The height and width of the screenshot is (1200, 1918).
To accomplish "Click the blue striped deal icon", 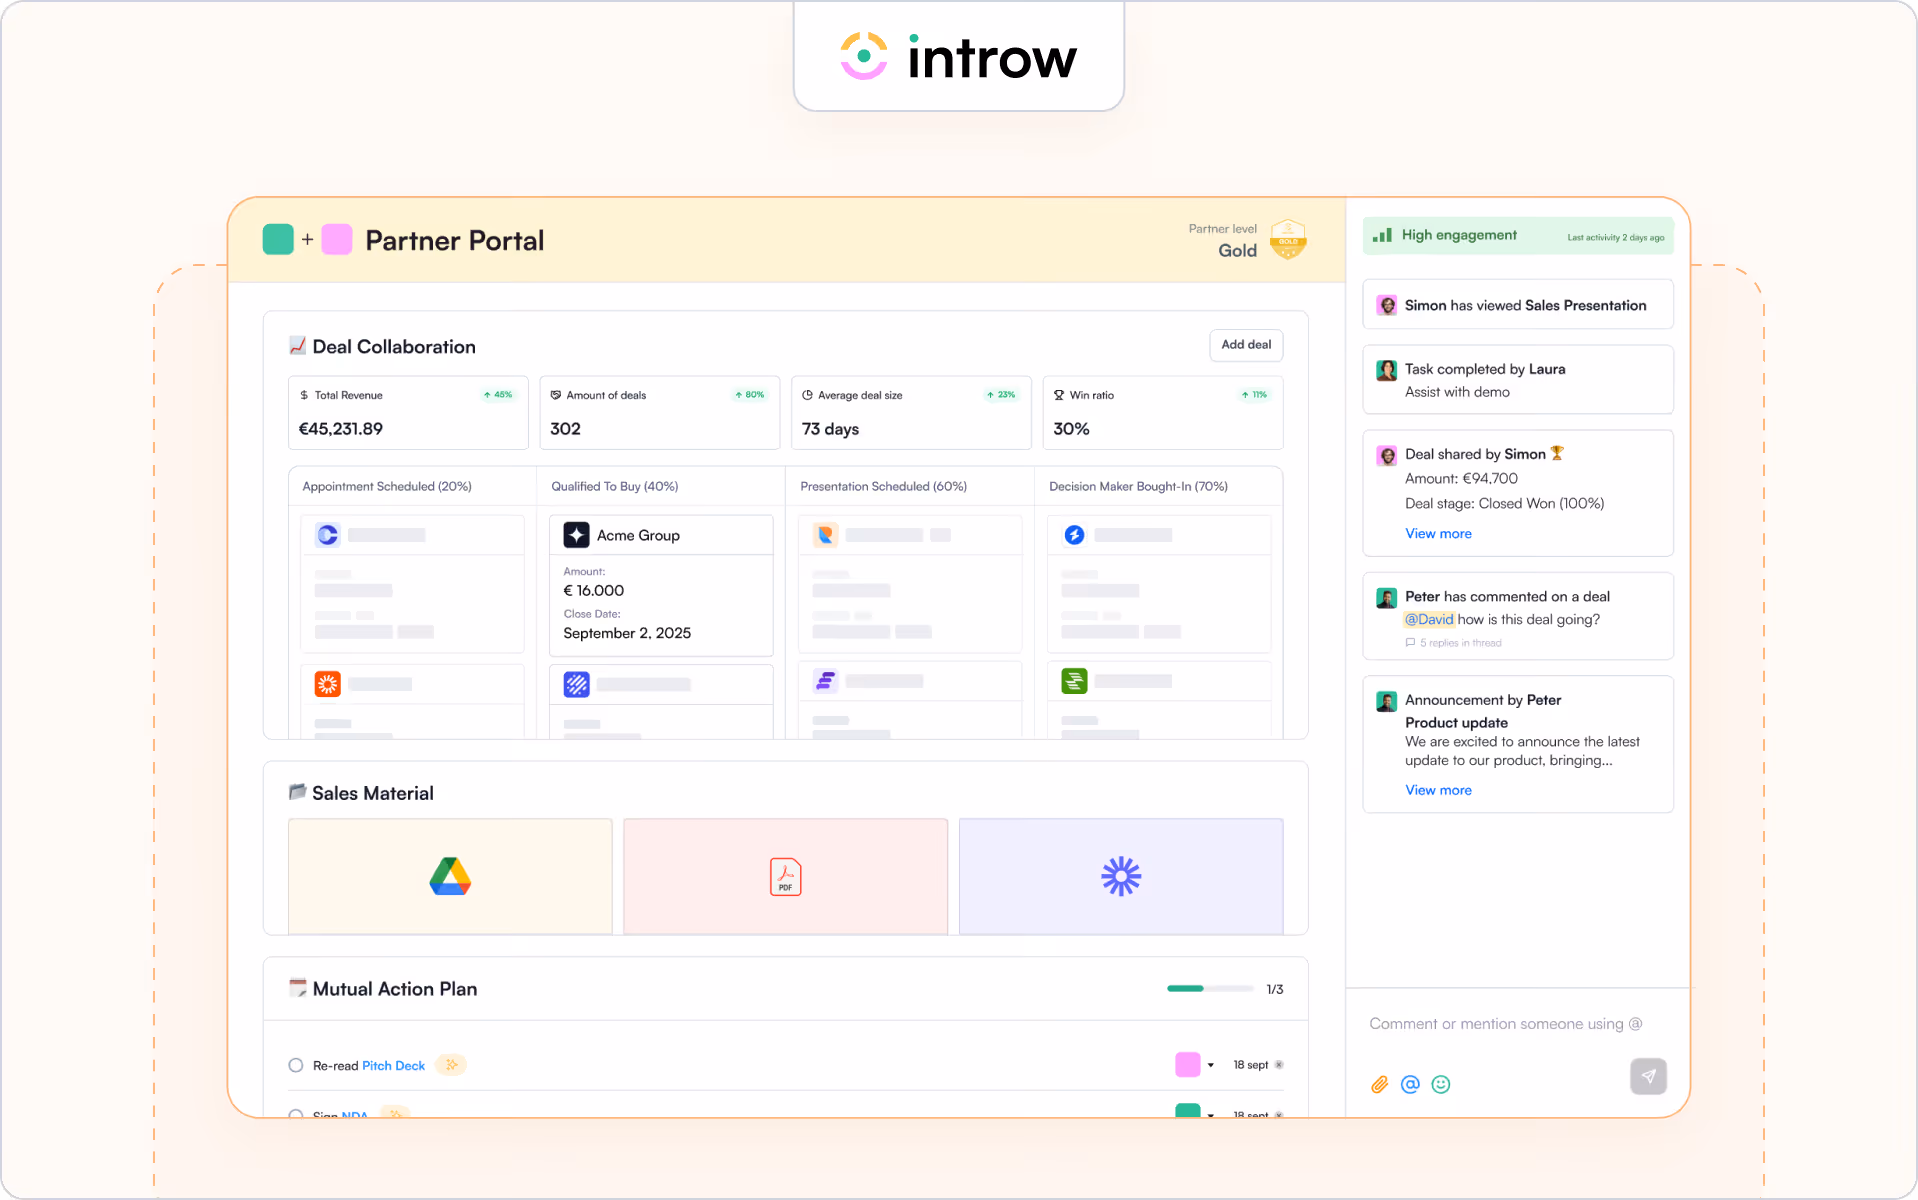I will [x=576, y=684].
